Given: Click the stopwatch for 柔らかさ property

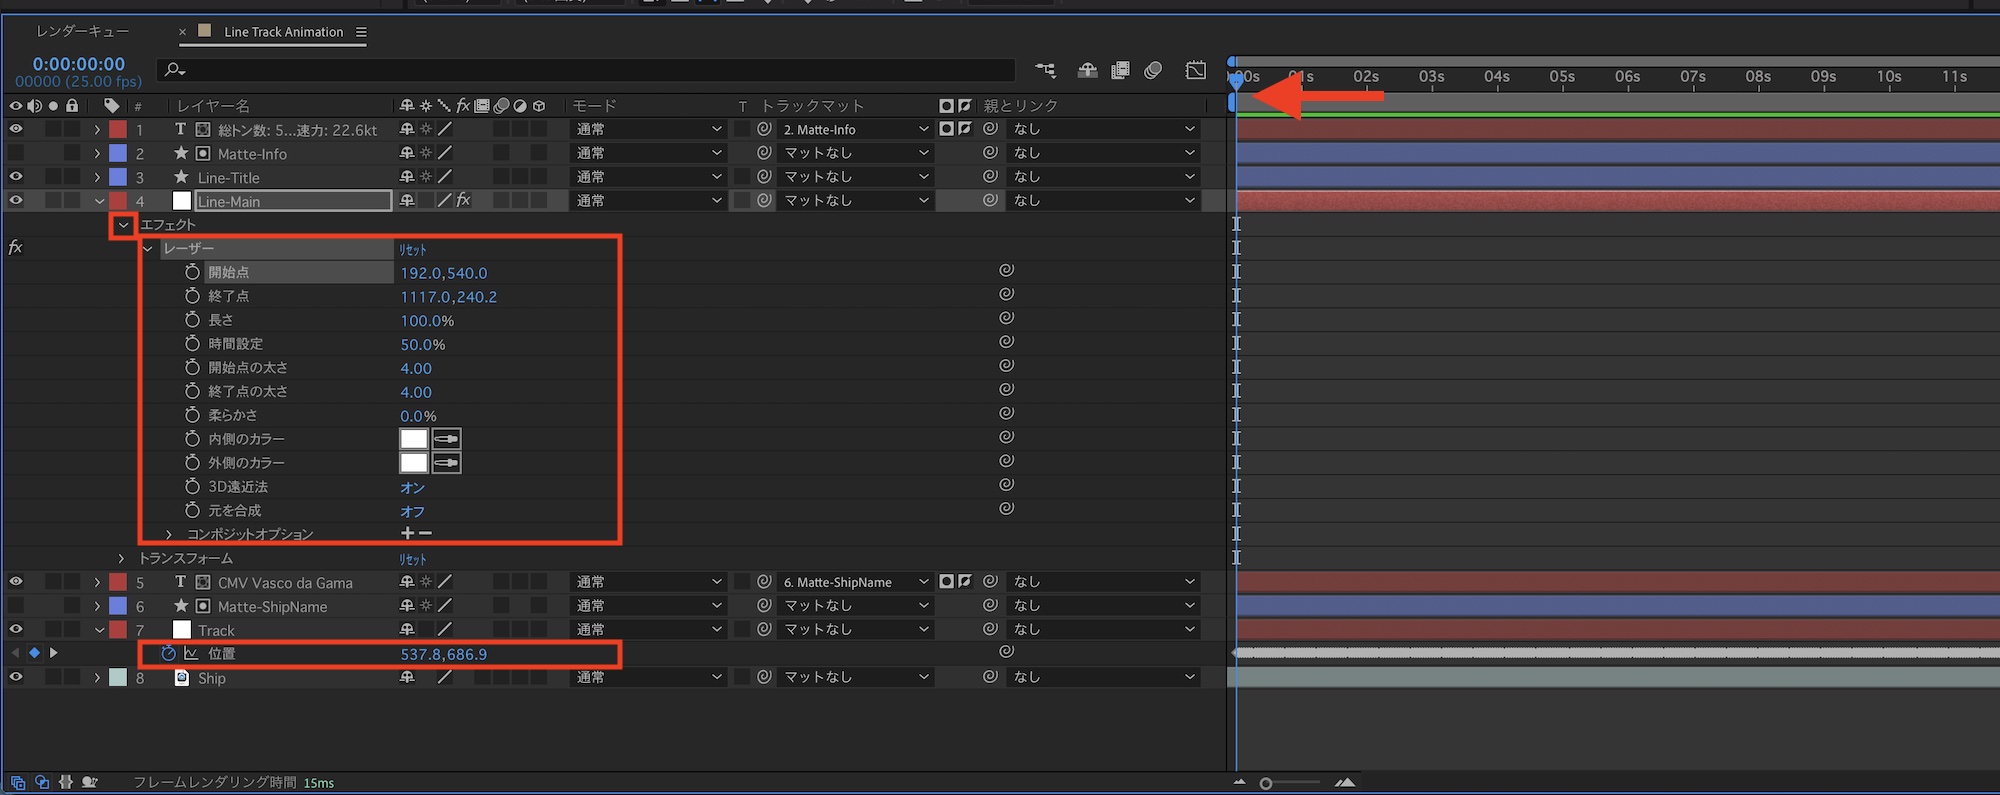Looking at the screenshot, I should click(x=192, y=415).
